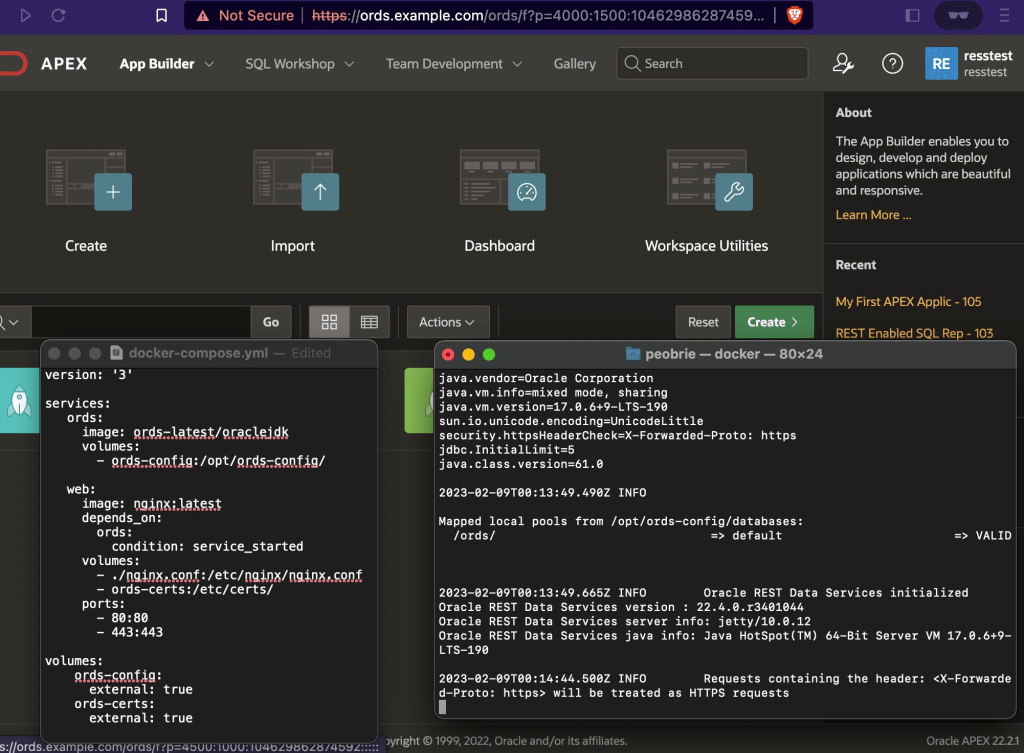Click the APEX Search field

point(712,64)
